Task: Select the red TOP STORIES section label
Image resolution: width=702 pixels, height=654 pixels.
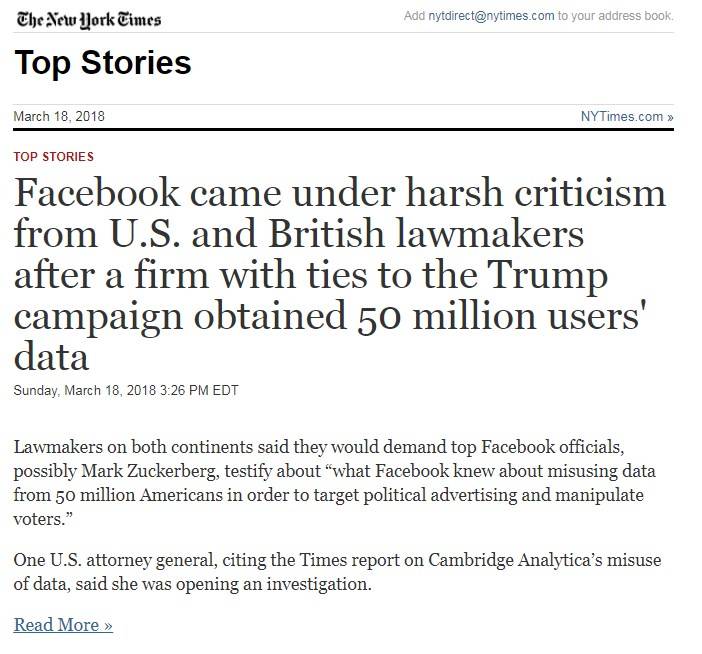Action: pos(54,157)
